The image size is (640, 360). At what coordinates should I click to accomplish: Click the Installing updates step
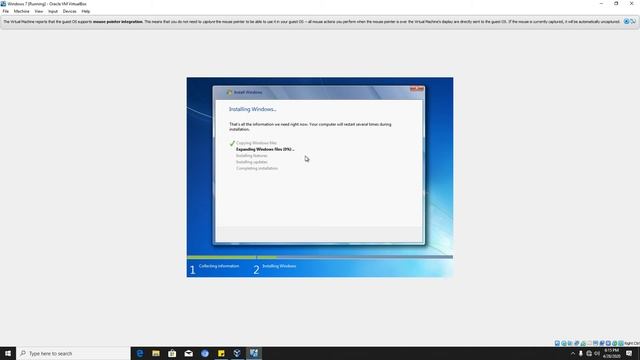[x=251, y=162]
